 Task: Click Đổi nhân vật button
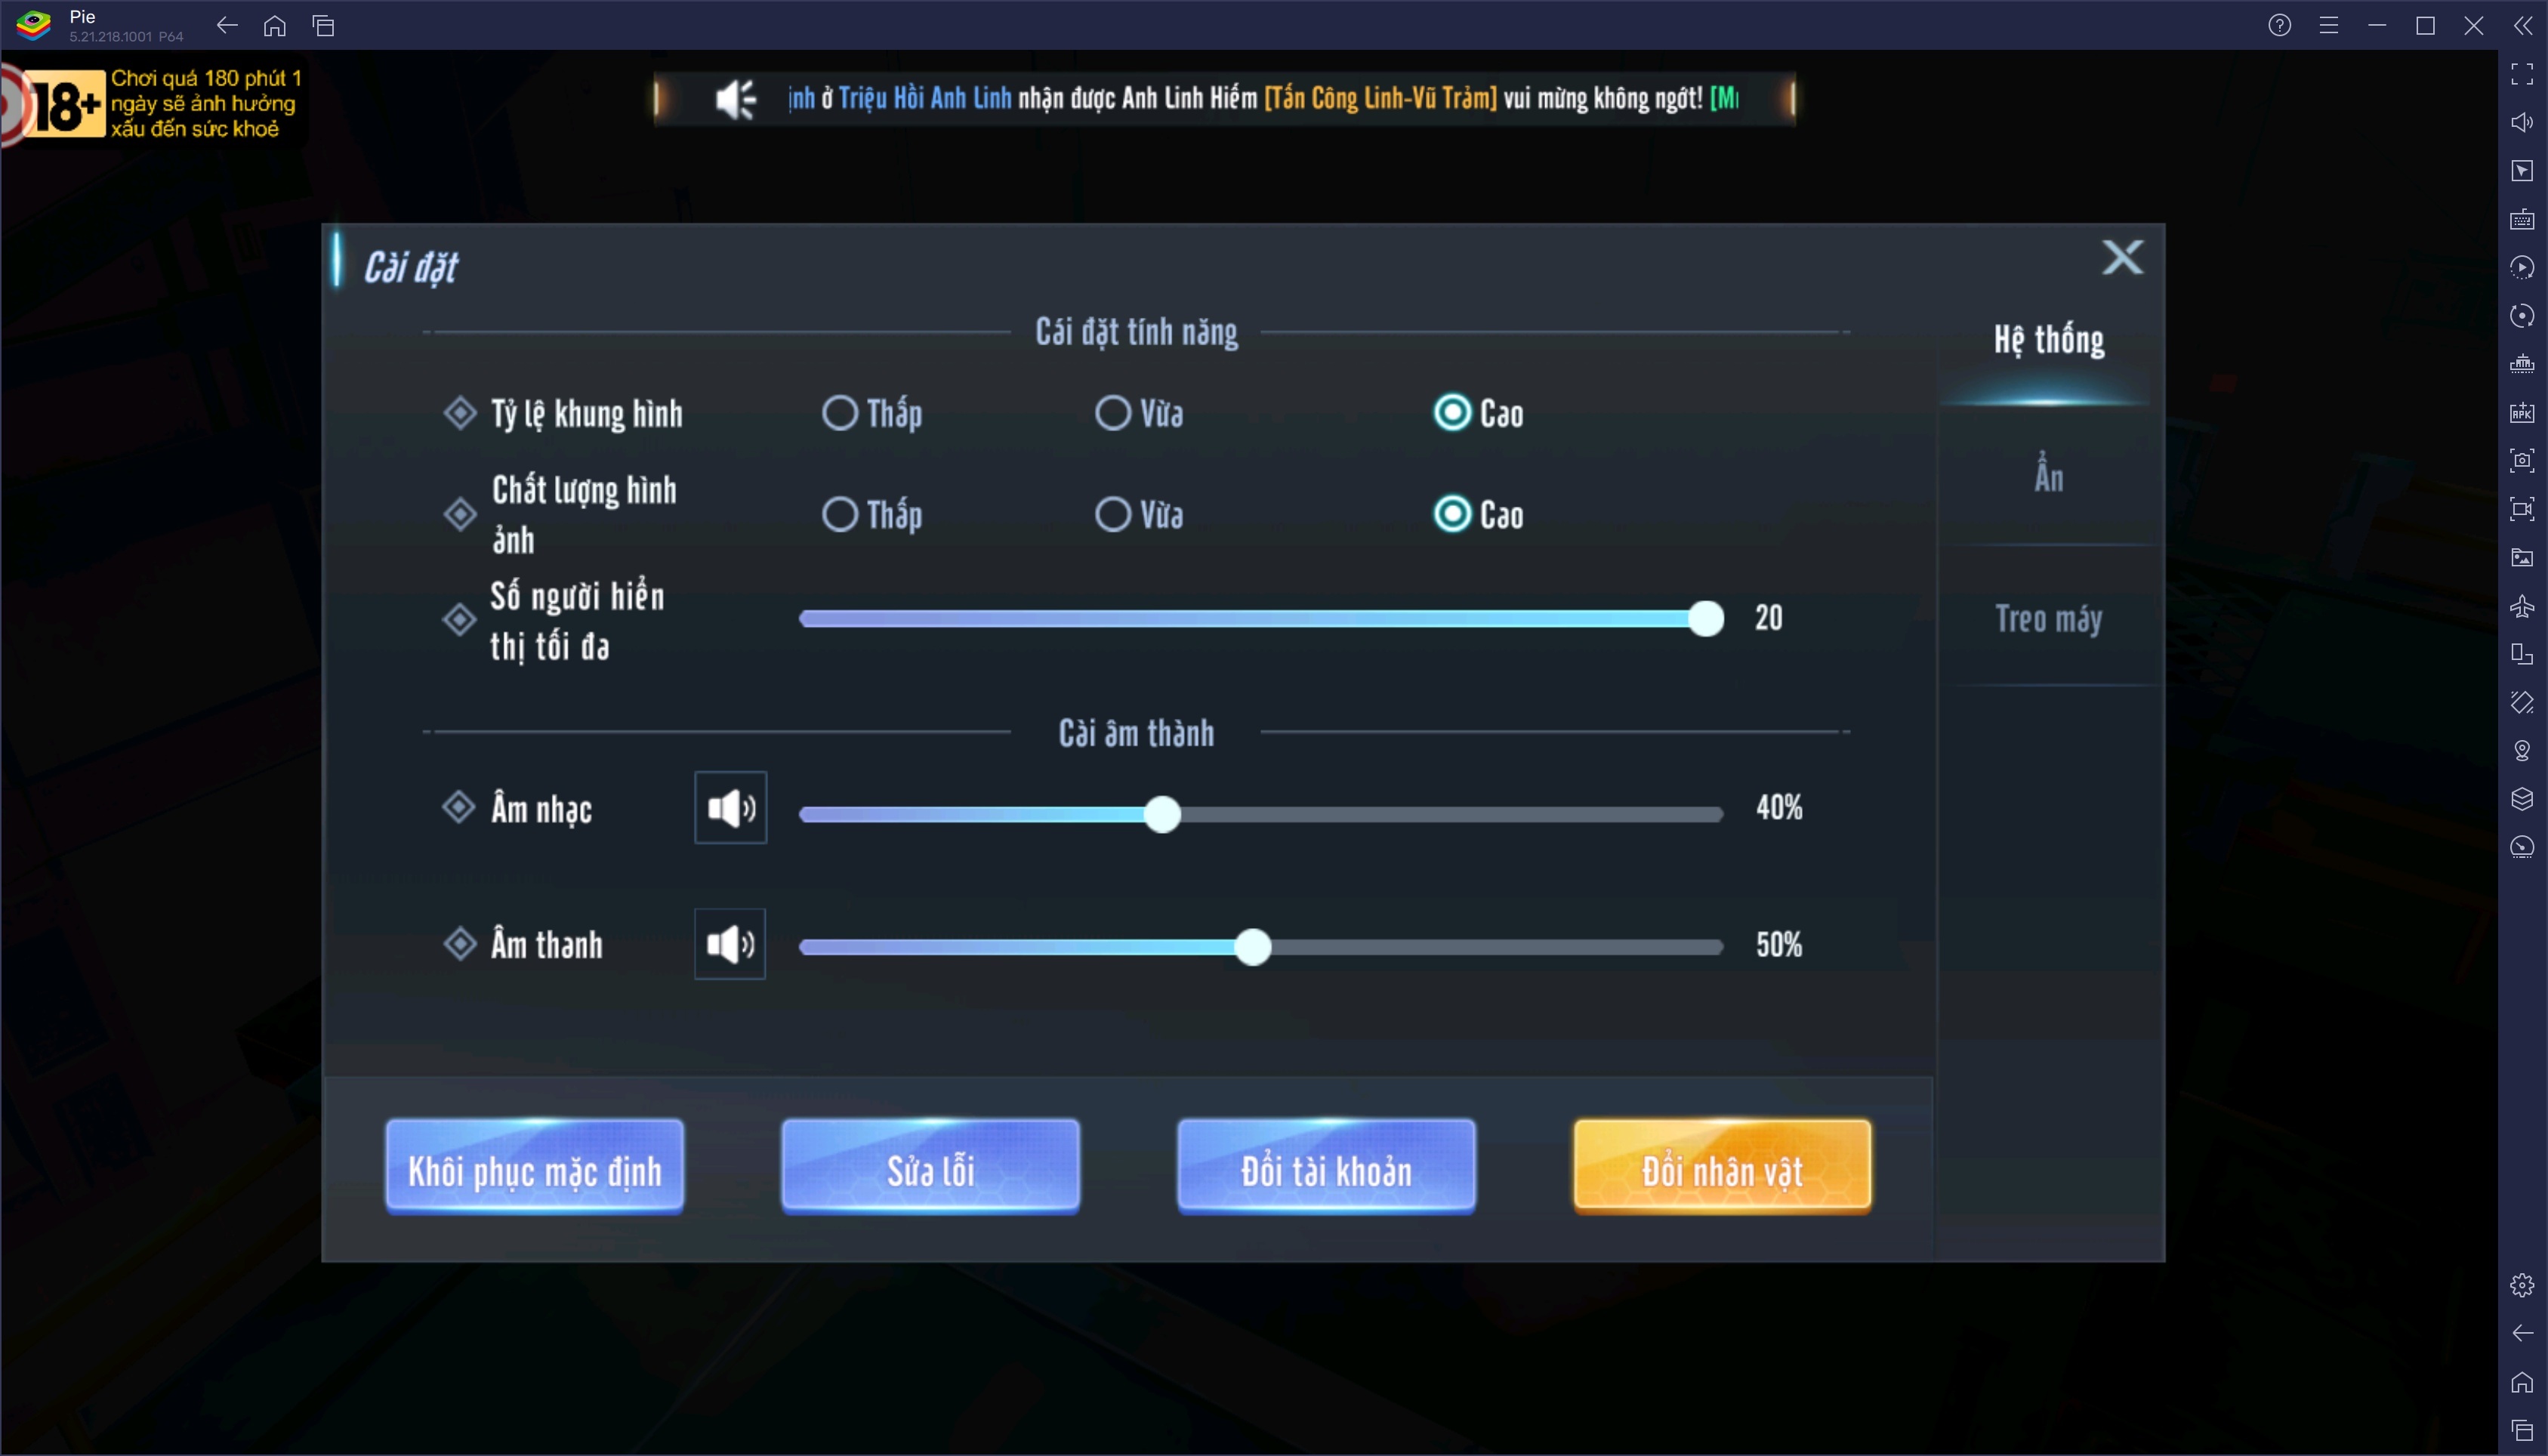coord(1722,1169)
